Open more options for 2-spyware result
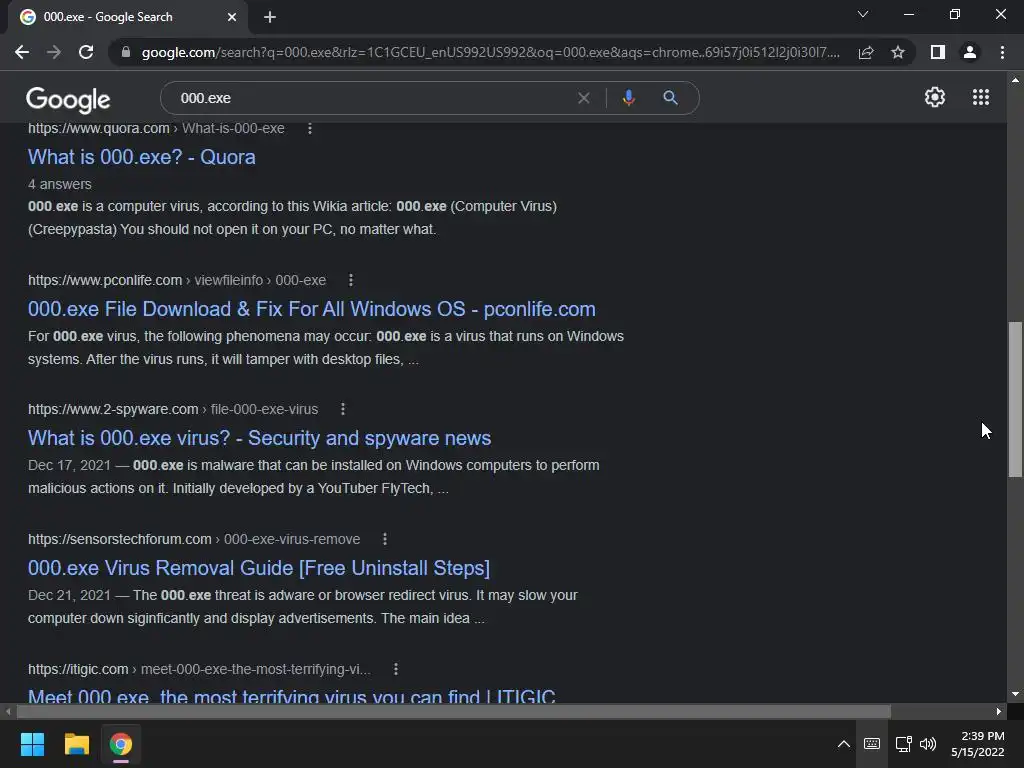The height and width of the screenshot is (768, 1024). point(343,409)
